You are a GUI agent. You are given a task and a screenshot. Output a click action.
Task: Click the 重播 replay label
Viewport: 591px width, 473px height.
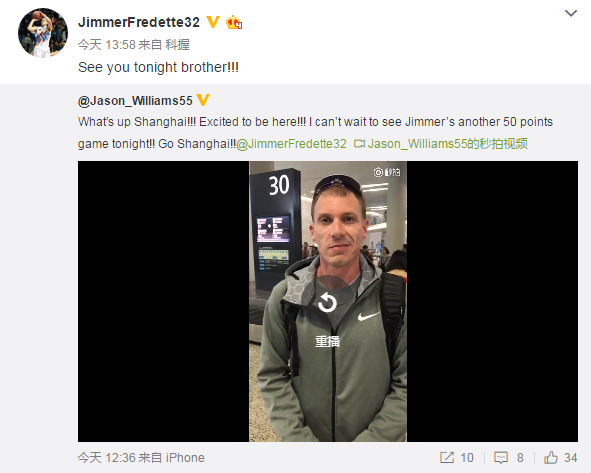327,341
